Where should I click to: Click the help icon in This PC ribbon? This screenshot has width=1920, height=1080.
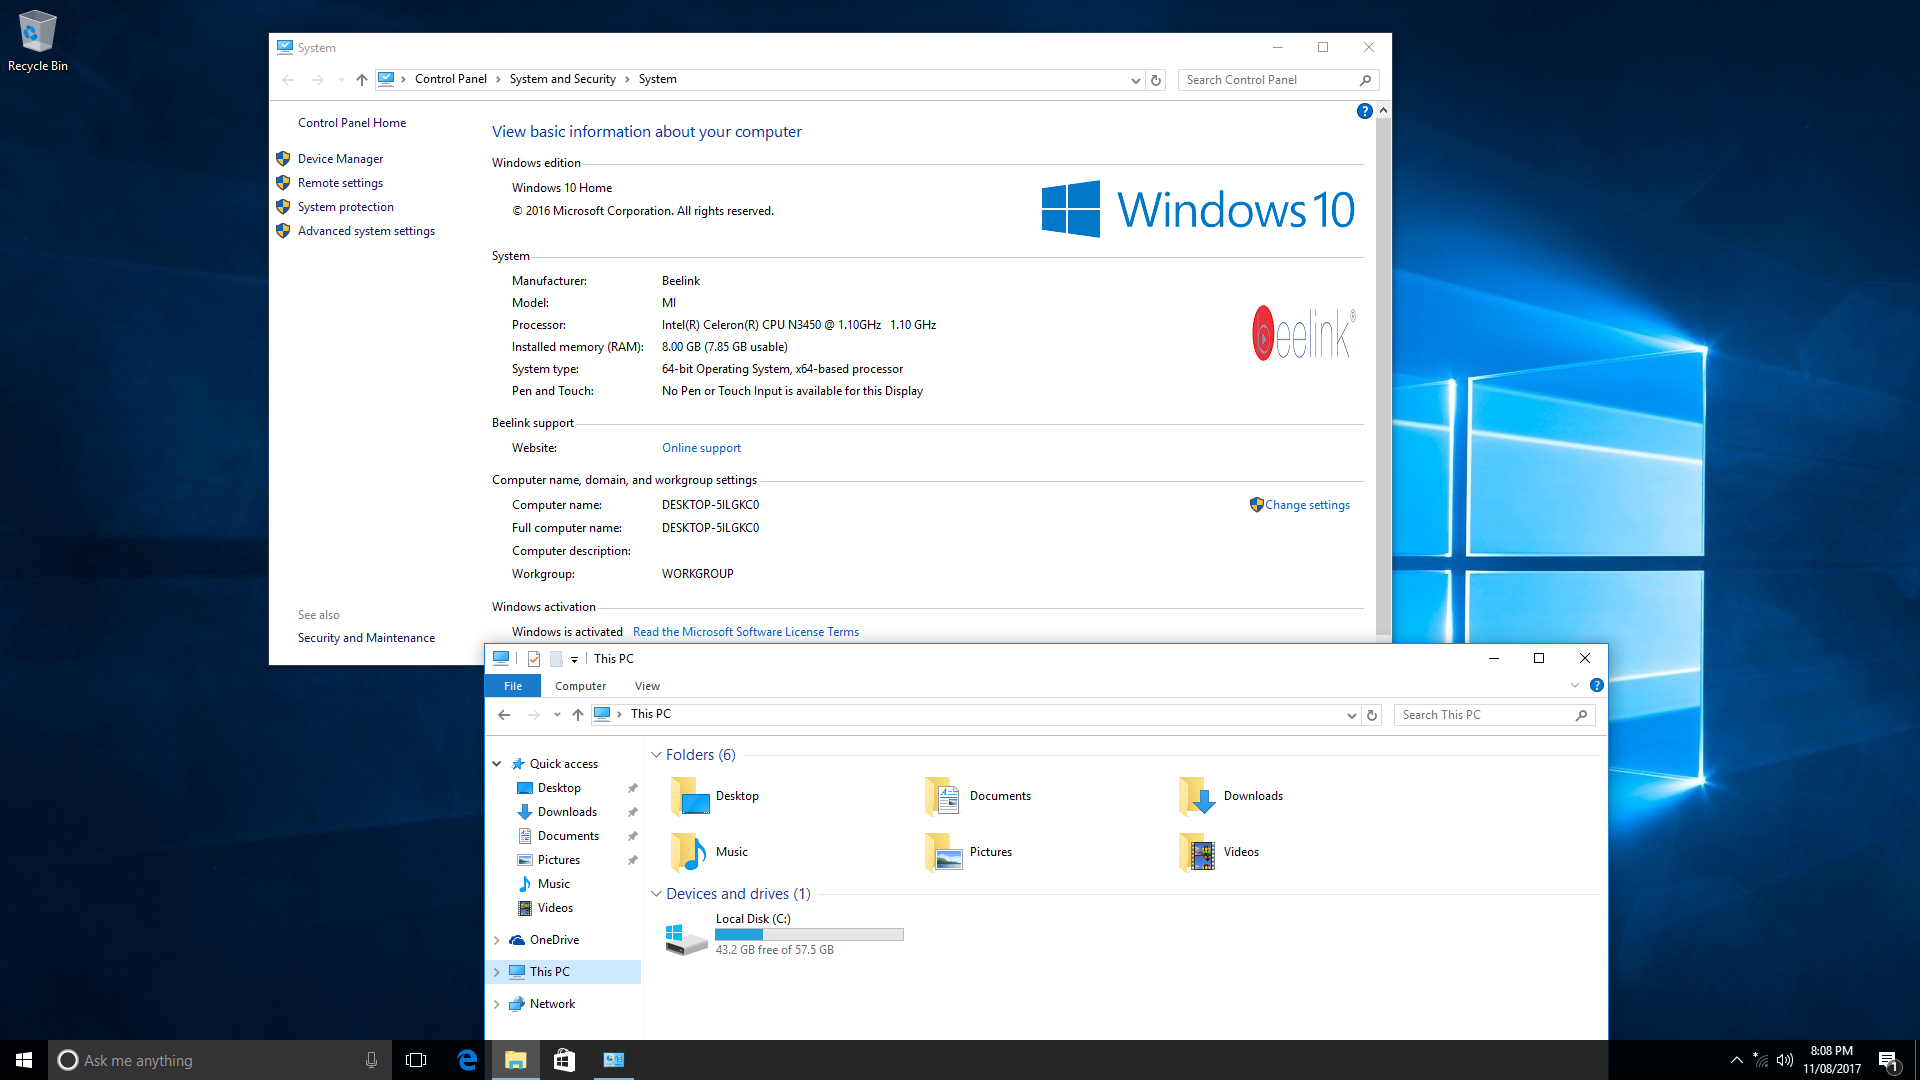[1597, 686]
